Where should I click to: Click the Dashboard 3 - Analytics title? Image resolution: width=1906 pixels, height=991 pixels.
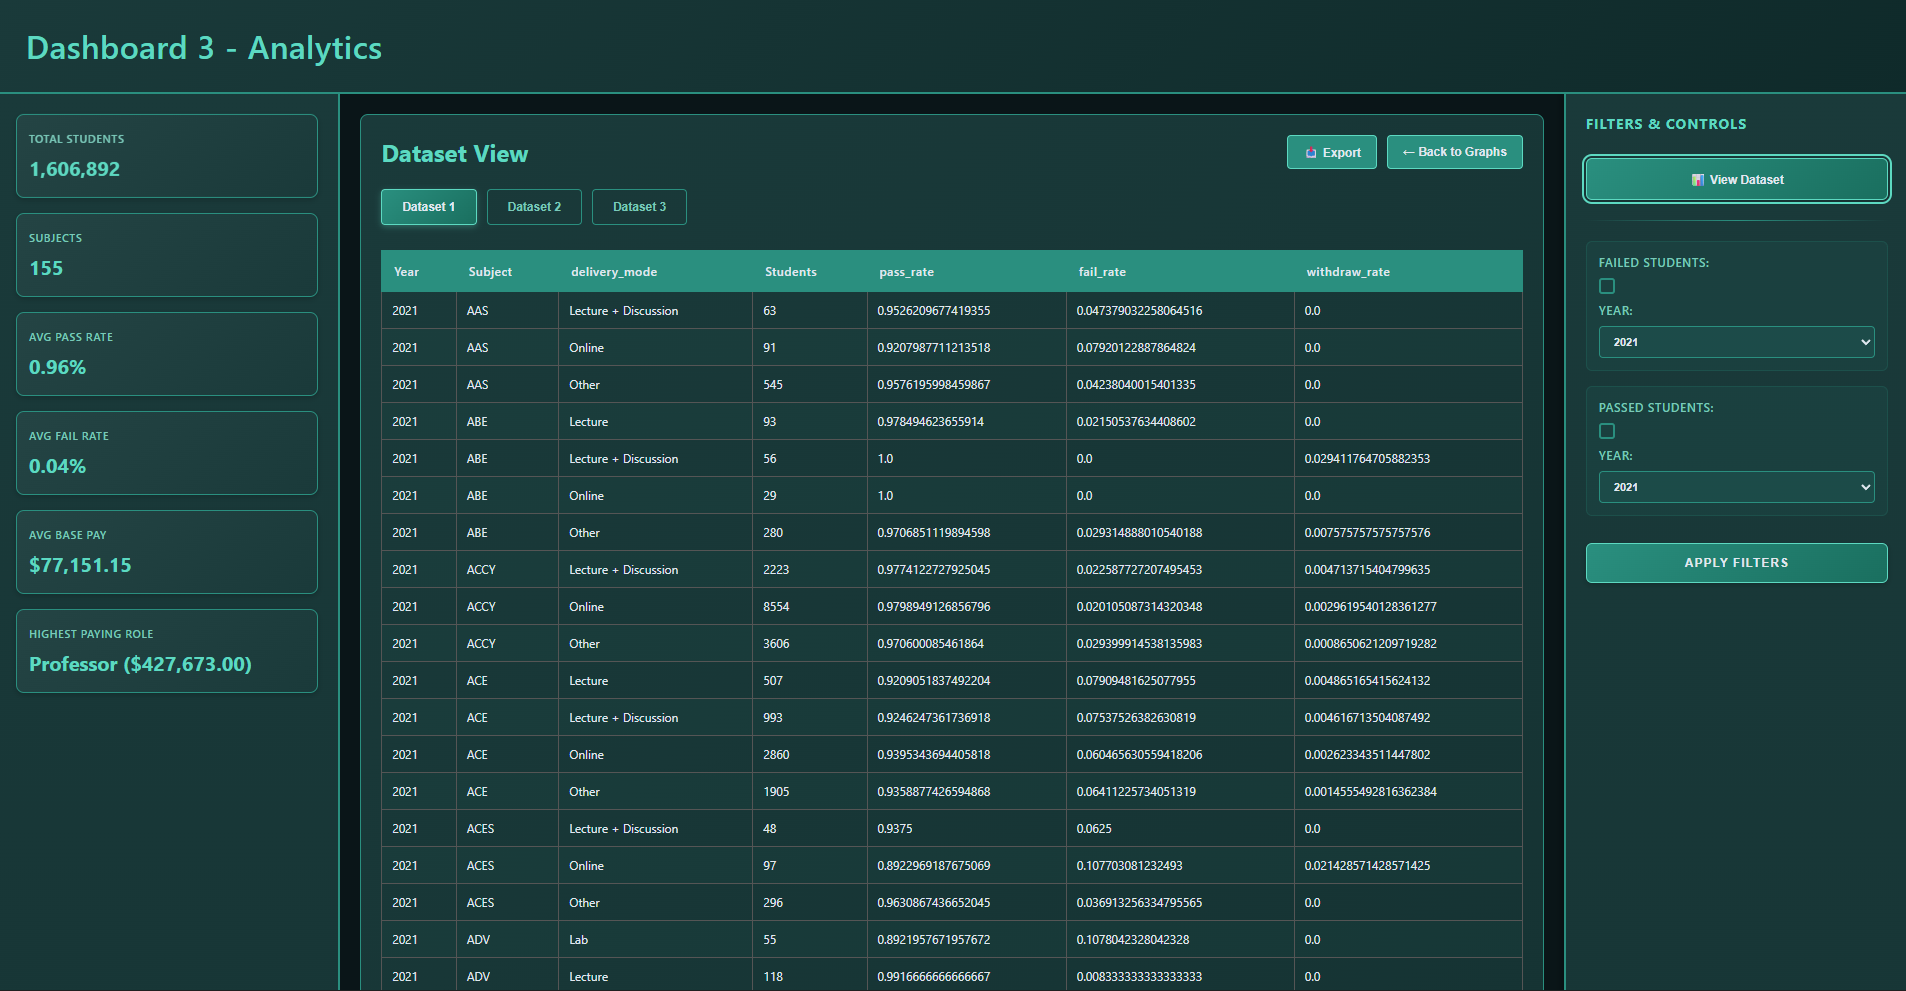pyautogui.click(x=204, y=48)
